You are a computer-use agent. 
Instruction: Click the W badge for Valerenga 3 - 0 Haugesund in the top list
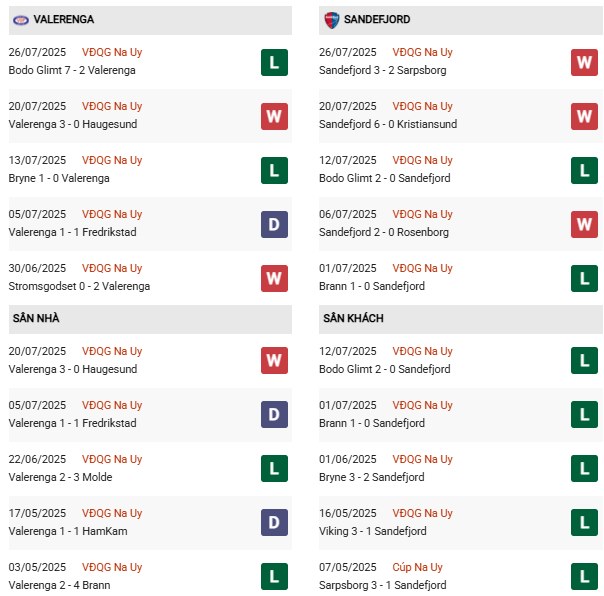(x=274, y=116)
